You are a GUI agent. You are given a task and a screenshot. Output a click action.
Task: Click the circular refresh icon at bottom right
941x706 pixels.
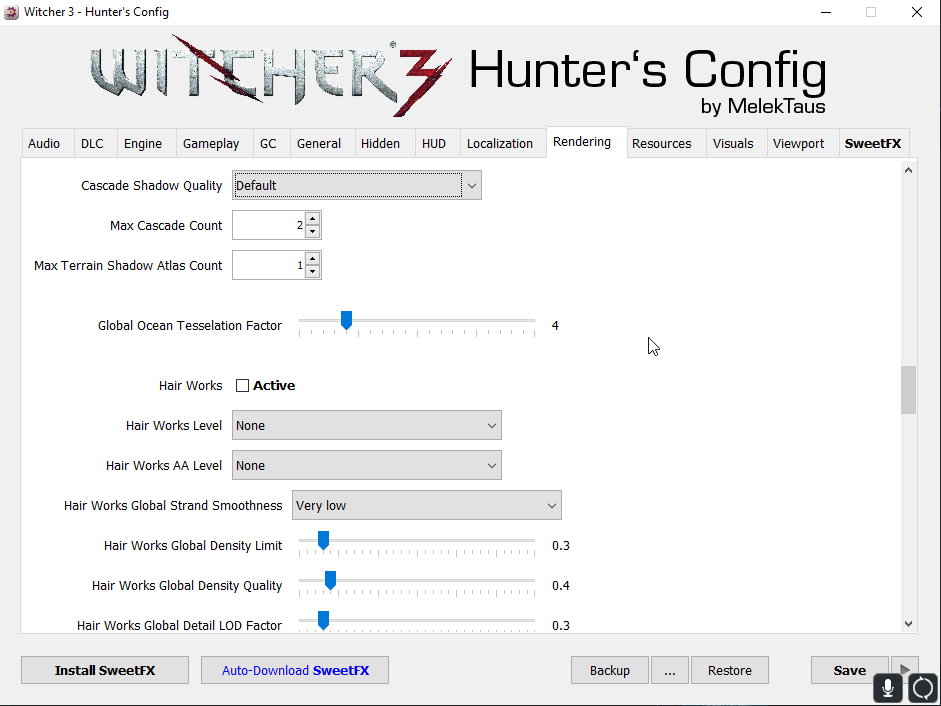click(x=922, y=688)
